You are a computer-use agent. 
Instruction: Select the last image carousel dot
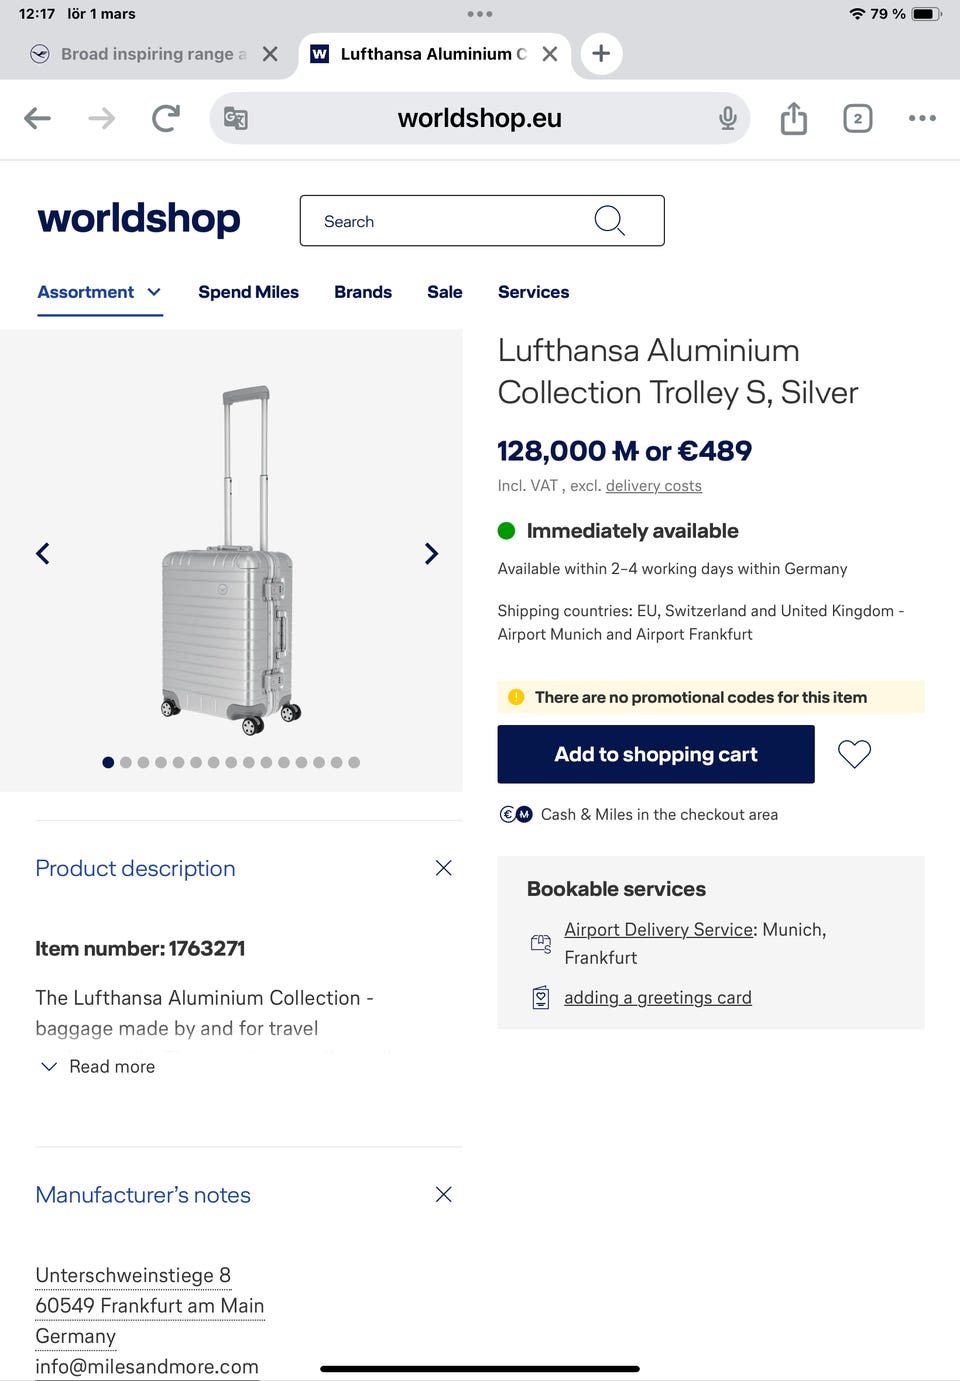pyautogui.click(x=354, y=762)
